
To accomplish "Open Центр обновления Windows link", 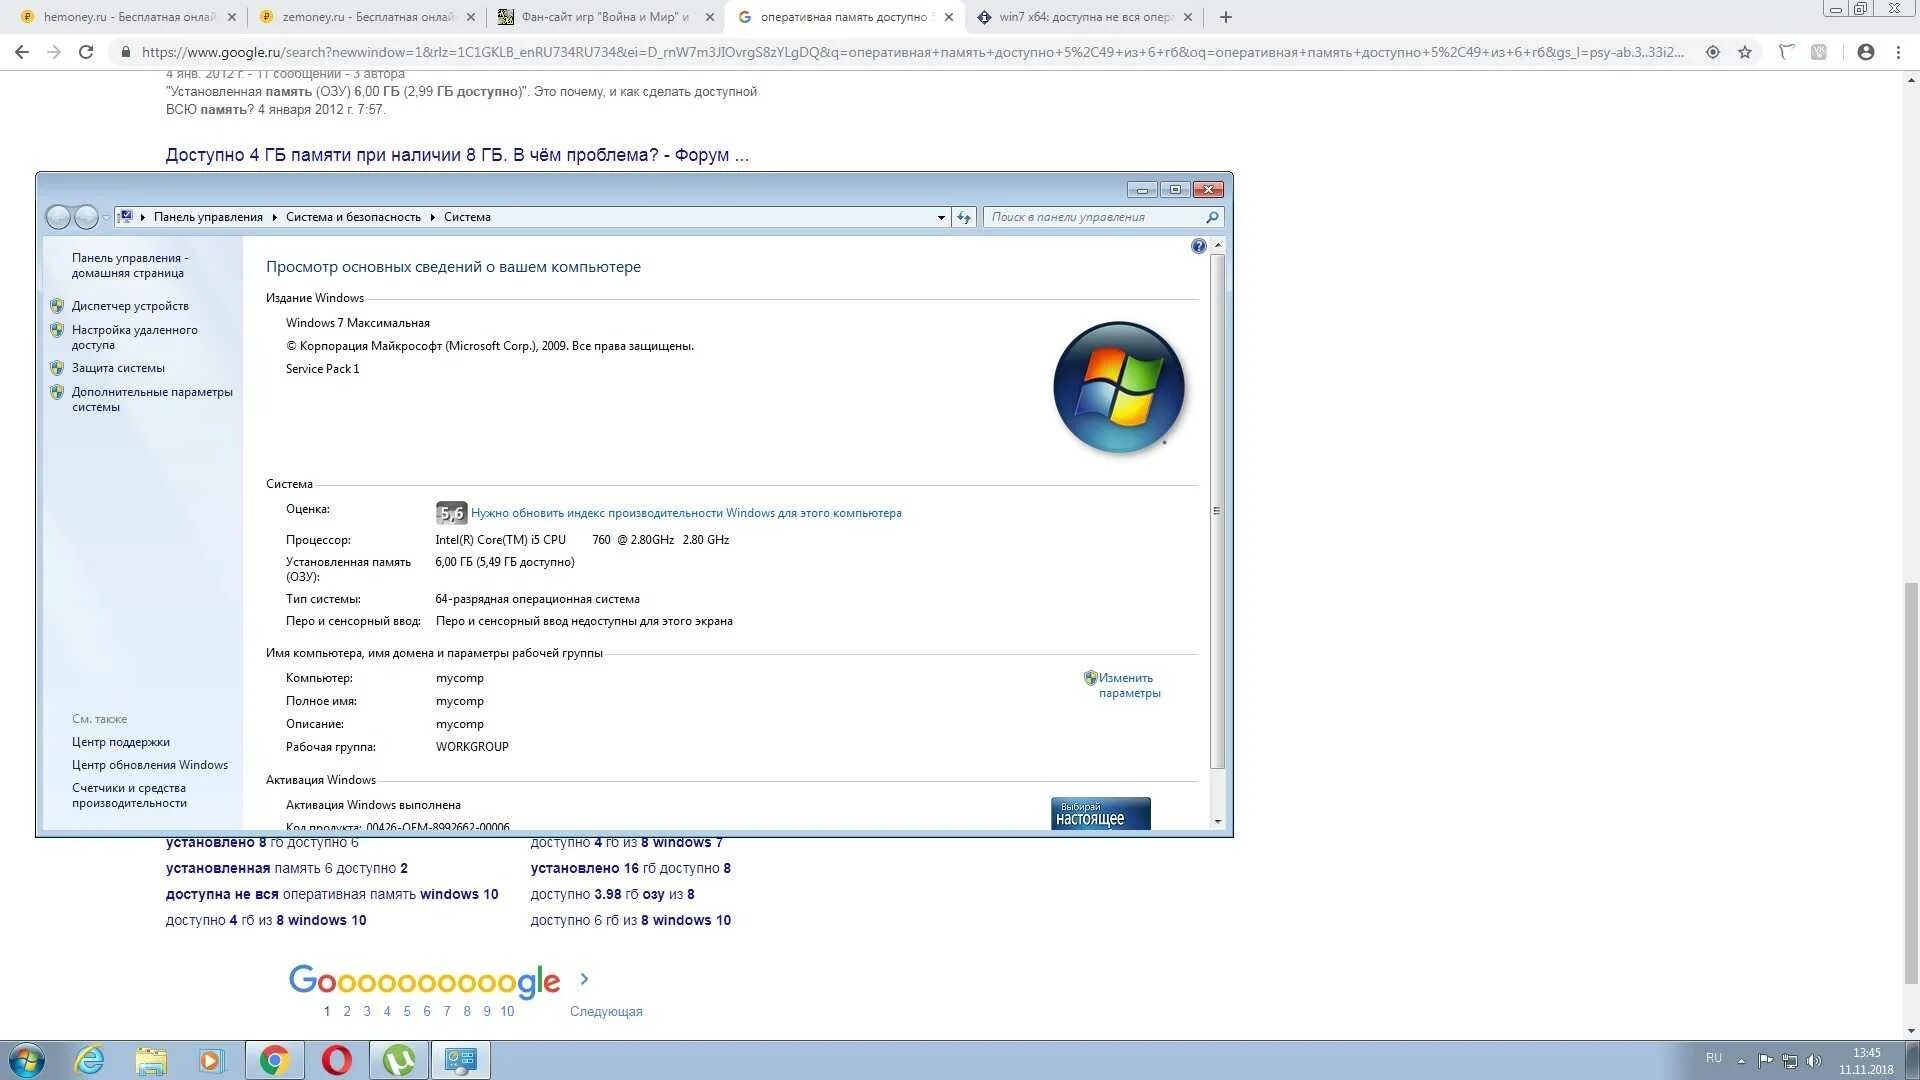I will (150, 765).
